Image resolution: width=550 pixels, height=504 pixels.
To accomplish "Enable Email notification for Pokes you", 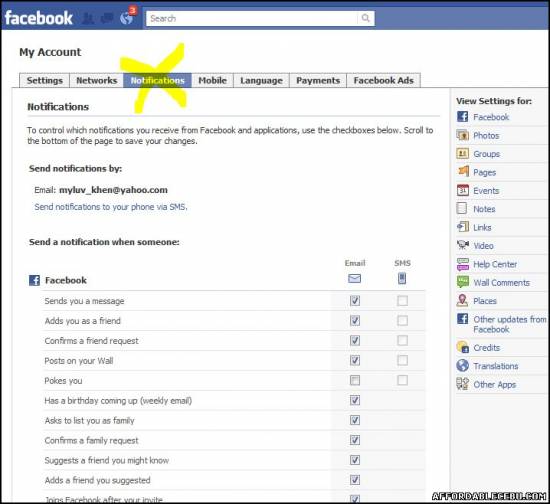I will coord(355,380).
